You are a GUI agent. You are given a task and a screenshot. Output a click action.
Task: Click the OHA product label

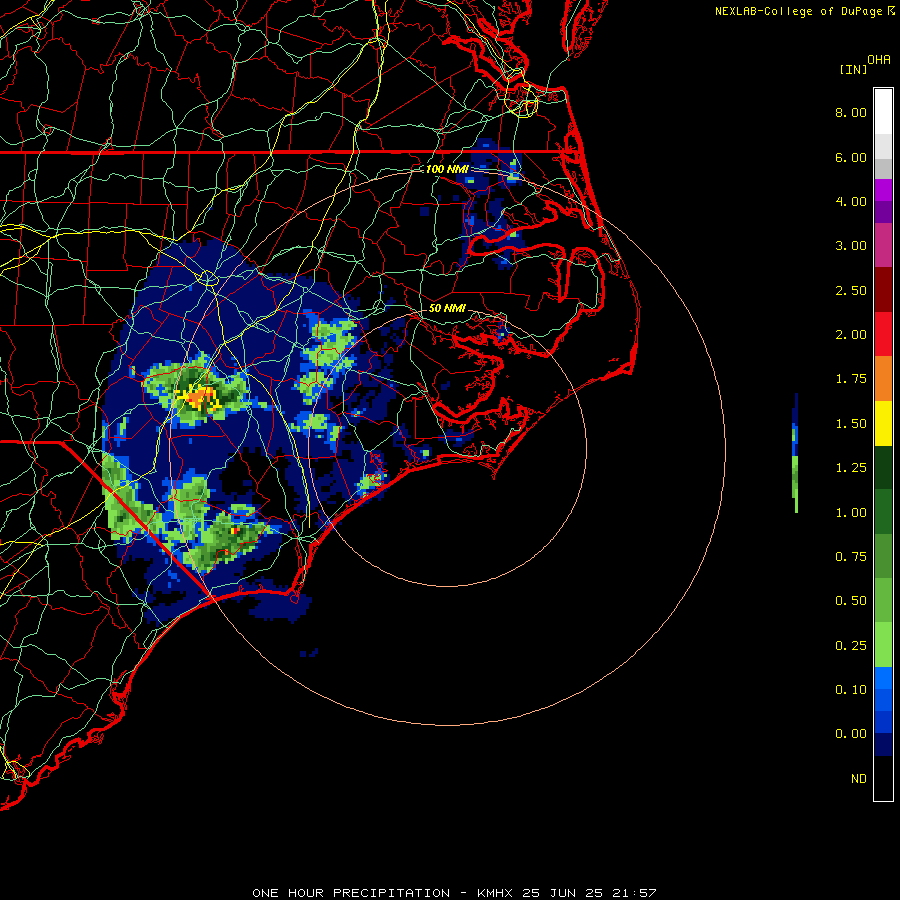click(x=879, y=60)
